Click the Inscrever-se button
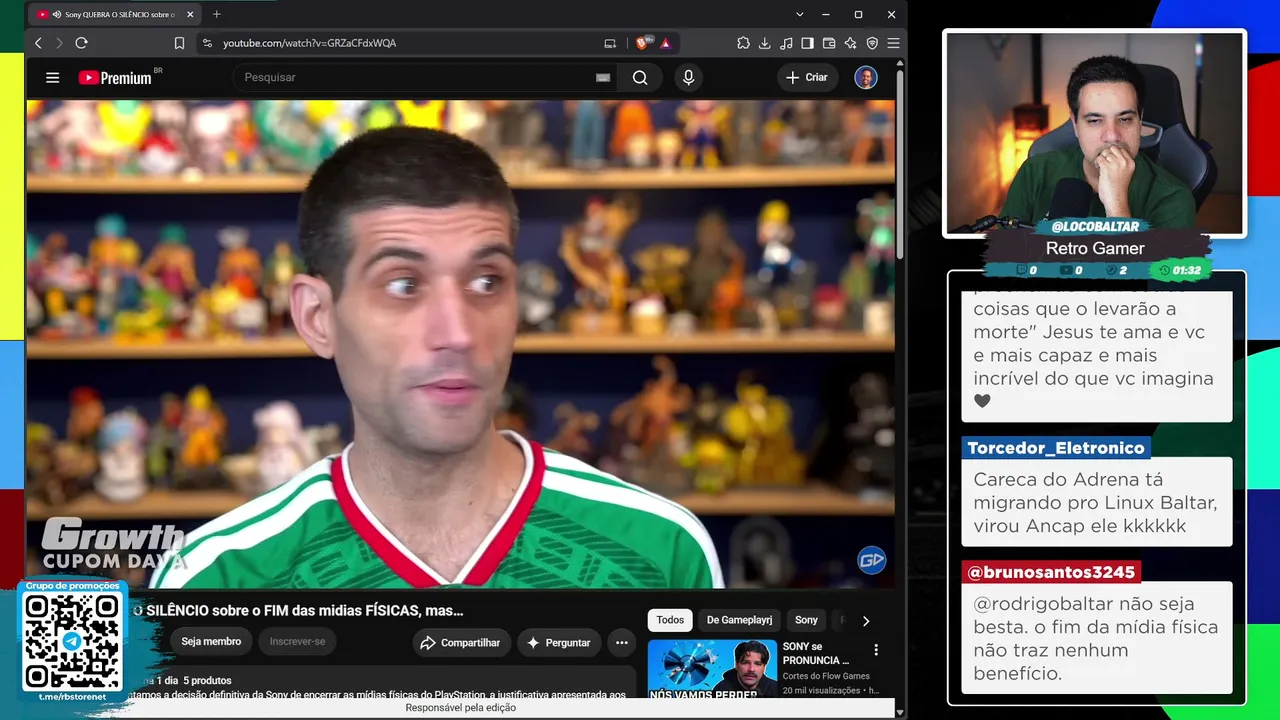1280x720 pixels. (297, 642)
